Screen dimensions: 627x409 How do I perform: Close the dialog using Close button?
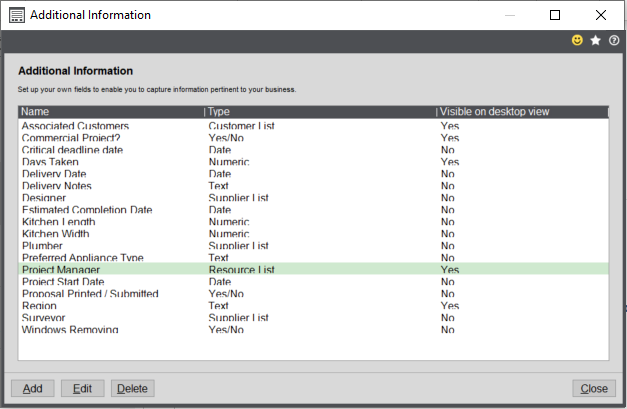tap(594, 388)
